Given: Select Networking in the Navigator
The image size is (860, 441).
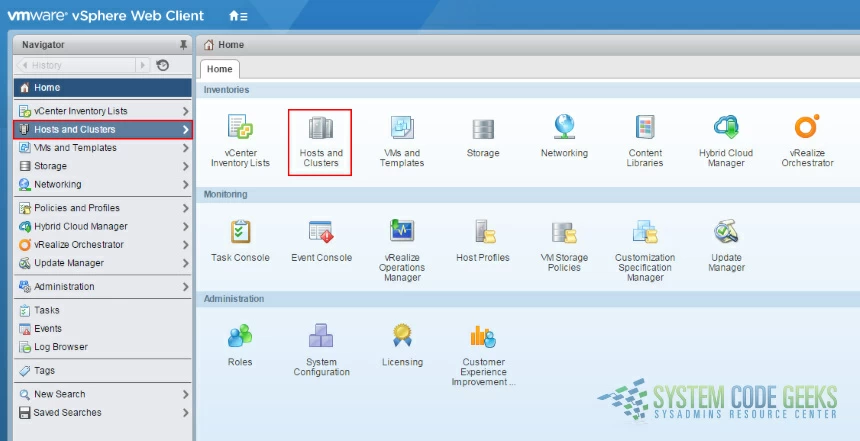Looking at the screenshot, I should [x=103, y=184].
